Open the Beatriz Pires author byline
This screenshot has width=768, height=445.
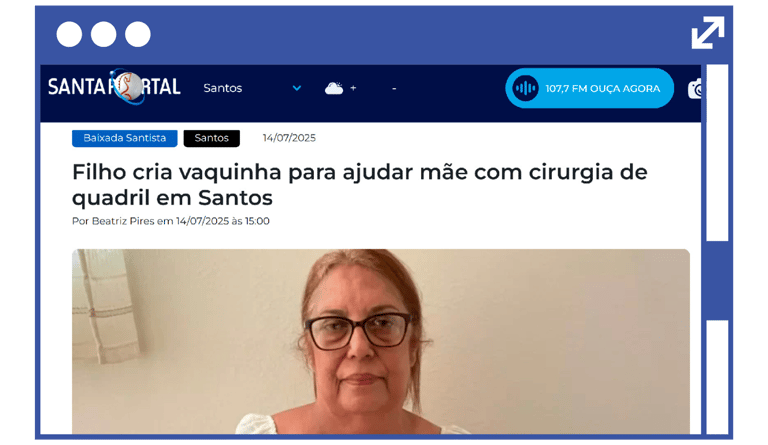coord(123,221)
